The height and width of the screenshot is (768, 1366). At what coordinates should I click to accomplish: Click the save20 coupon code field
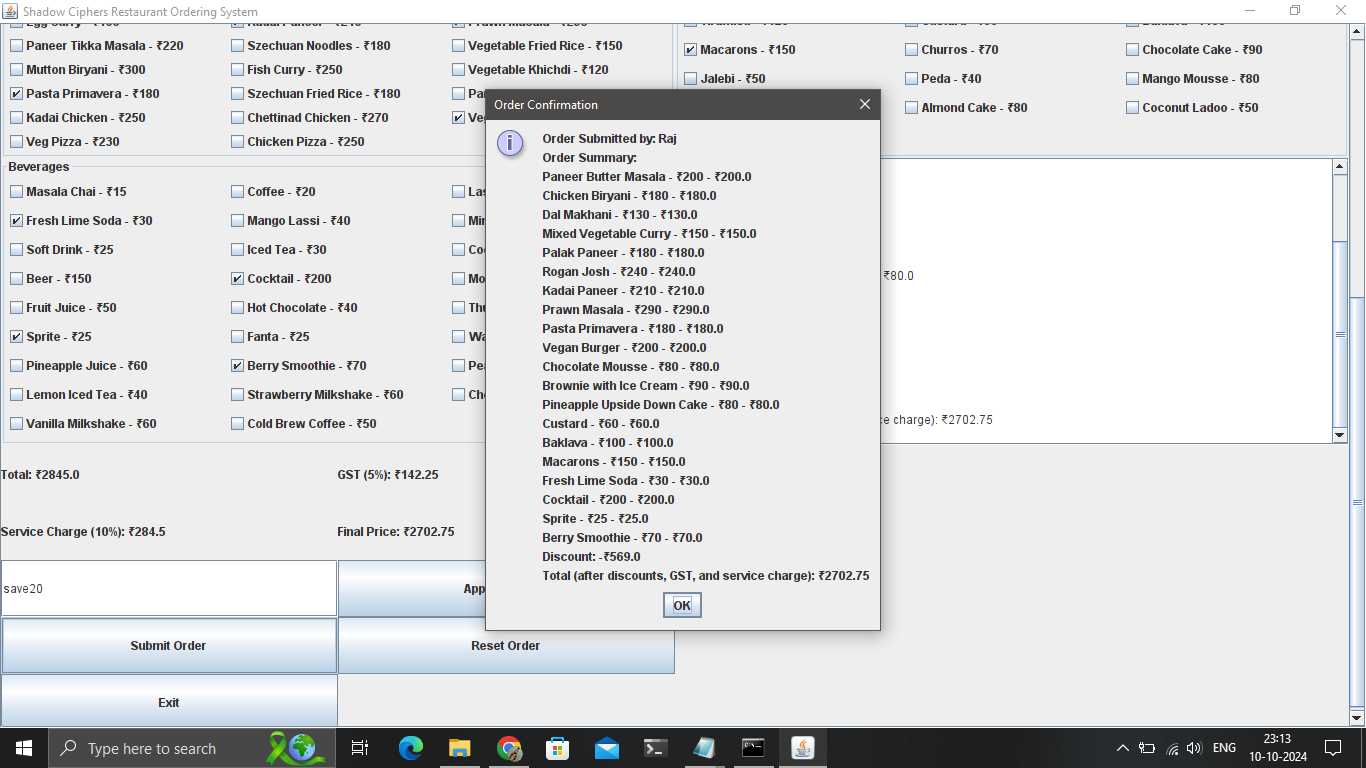pos(168,589)
